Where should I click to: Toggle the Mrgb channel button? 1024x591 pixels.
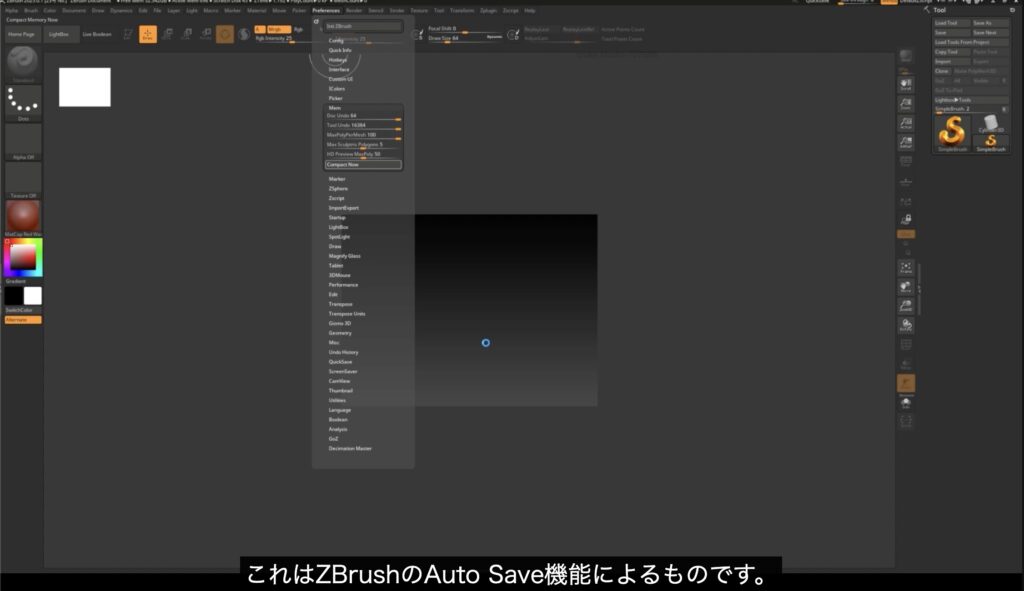pos(278,29)
